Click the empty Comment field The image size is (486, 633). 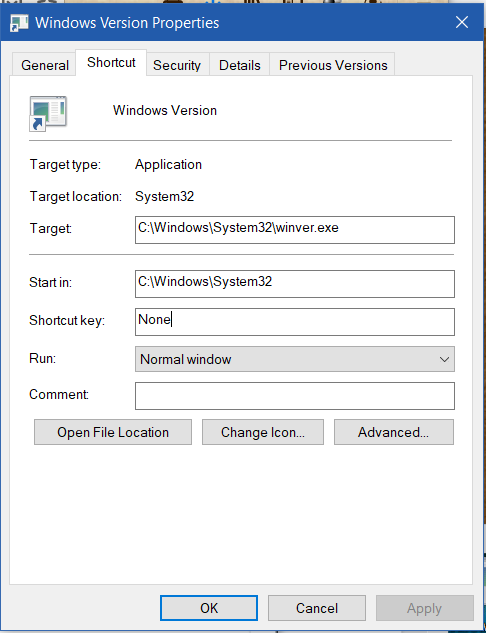(x=295, y=396)
